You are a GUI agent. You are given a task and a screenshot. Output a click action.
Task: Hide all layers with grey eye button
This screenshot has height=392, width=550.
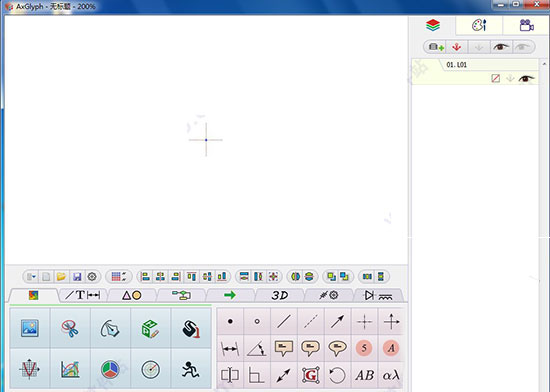523,47
